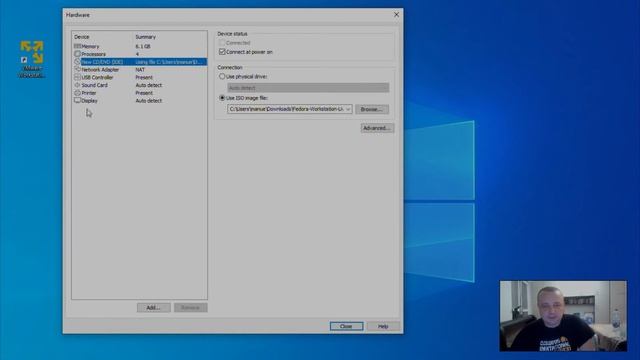Click the Printer device icon
640x360 pixels.
point(78,93)
